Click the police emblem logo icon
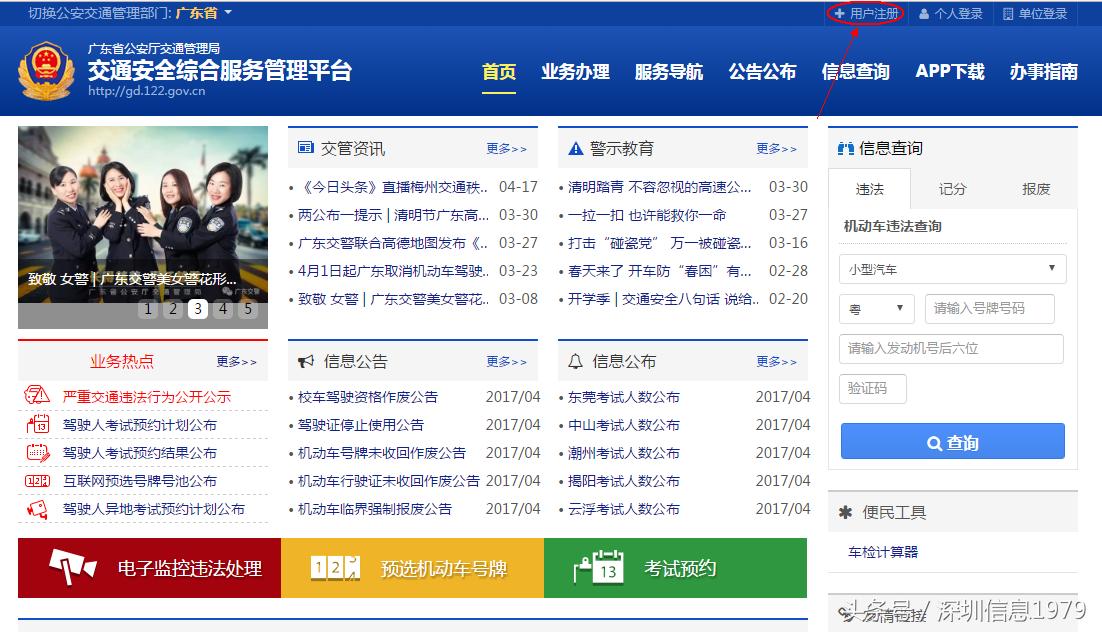 pyautogui.click(x=47, y=70)
